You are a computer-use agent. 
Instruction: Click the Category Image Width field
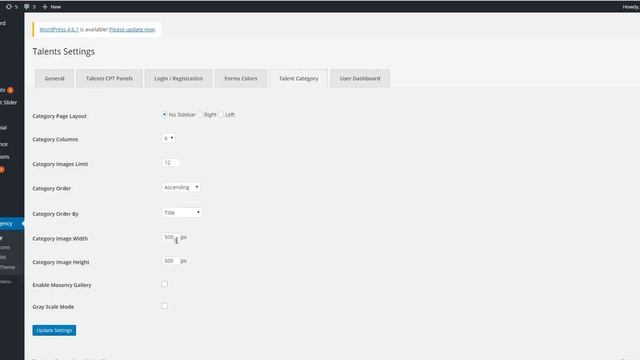pos(171,237)
